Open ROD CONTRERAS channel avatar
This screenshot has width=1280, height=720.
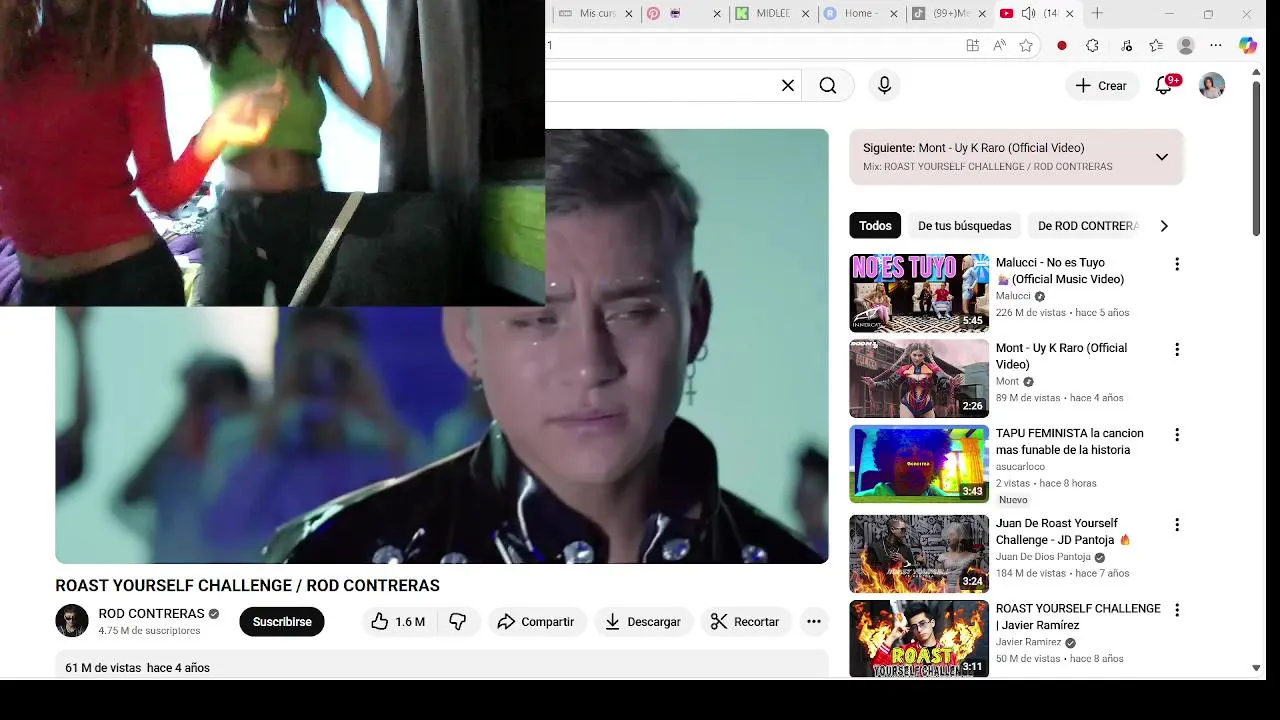(x=72, y=621)
